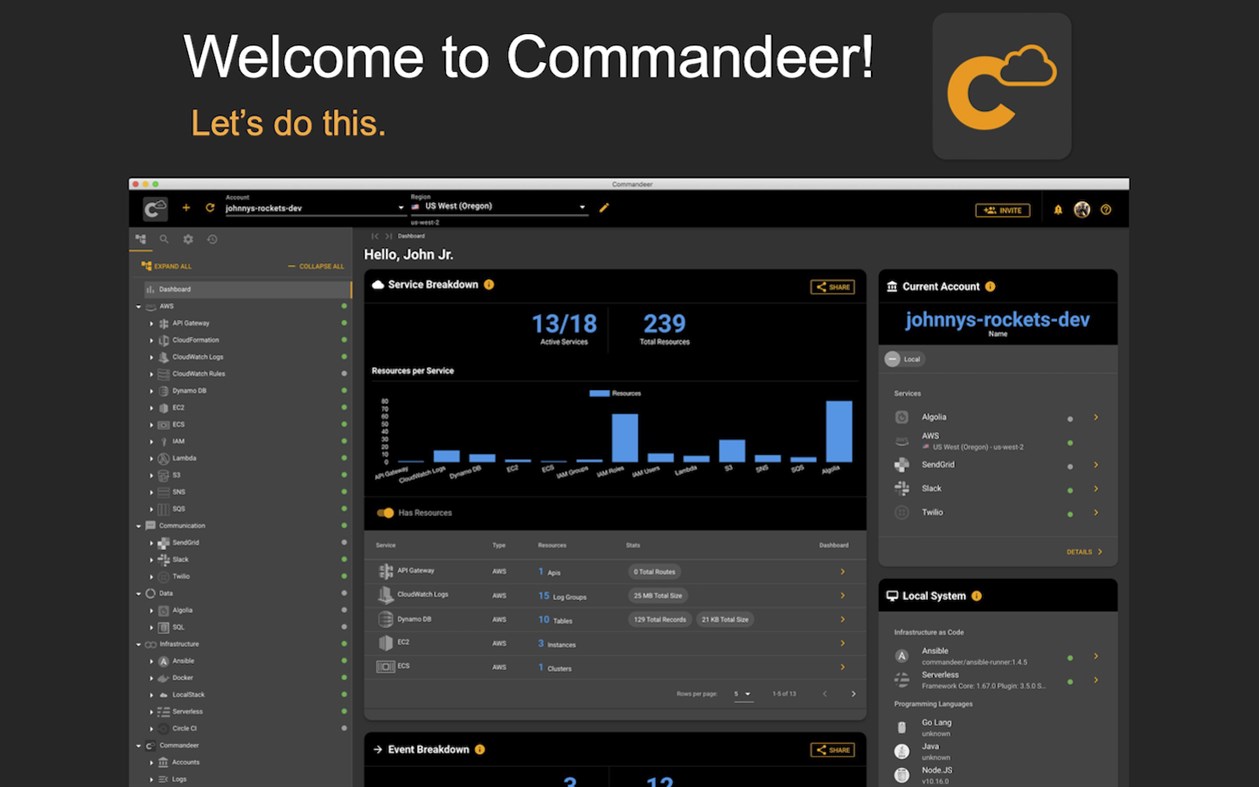Screen dimensions: 1259x787
Task: Click SHARE on the Event Breakdown card
Action: click(832, 750)
